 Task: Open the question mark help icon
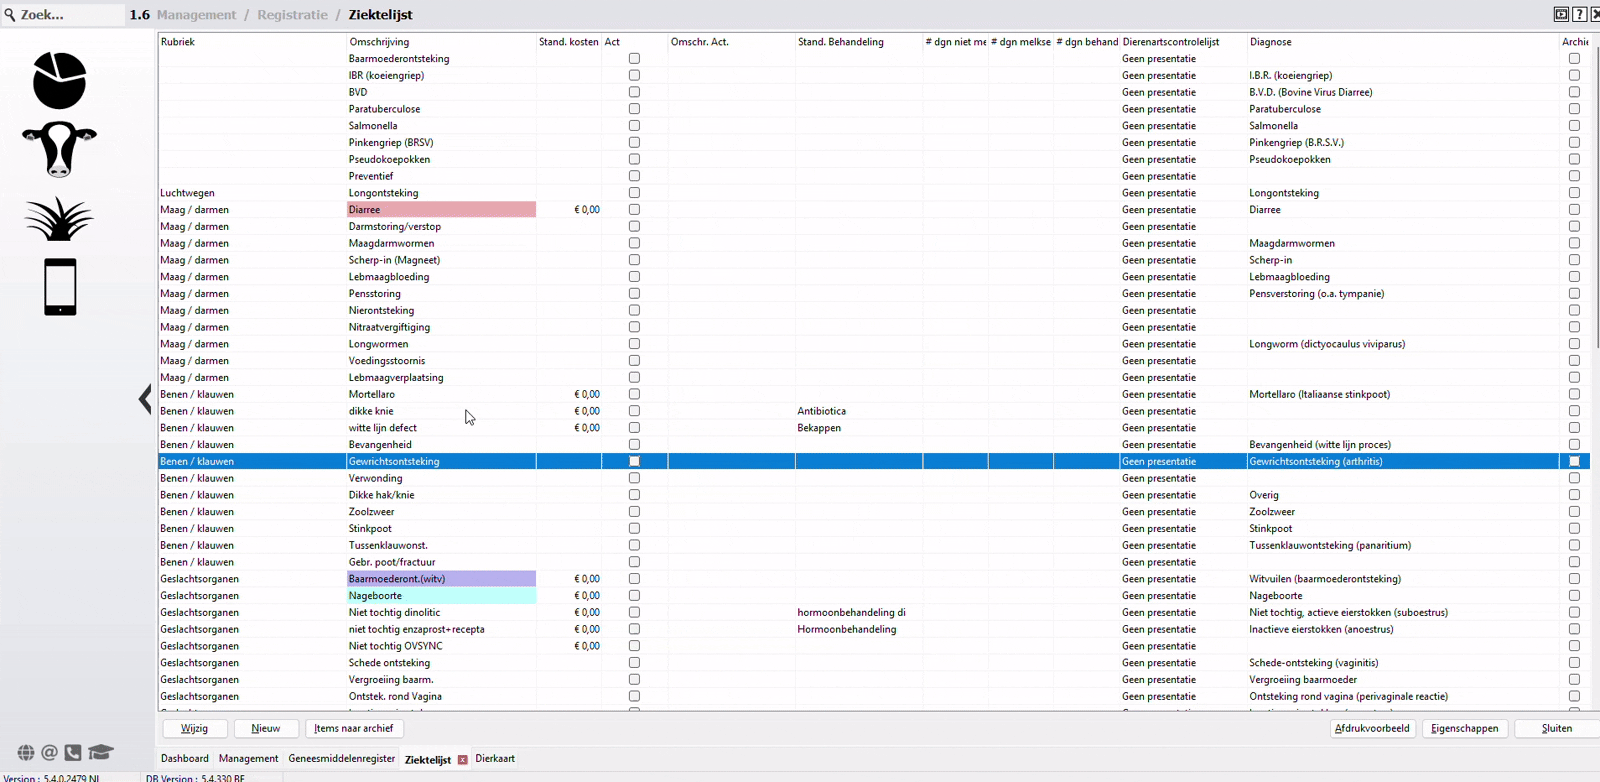tap(1579, 14)
